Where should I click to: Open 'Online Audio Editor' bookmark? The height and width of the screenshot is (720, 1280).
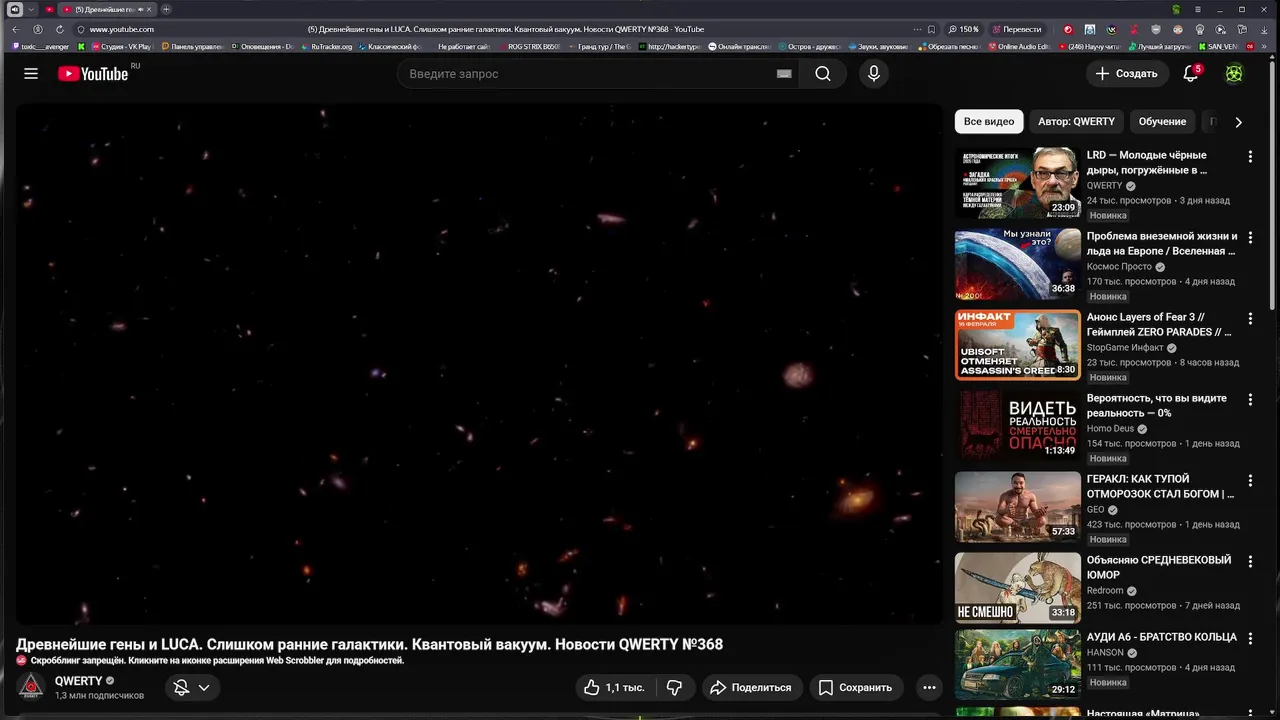[1018, 46]
